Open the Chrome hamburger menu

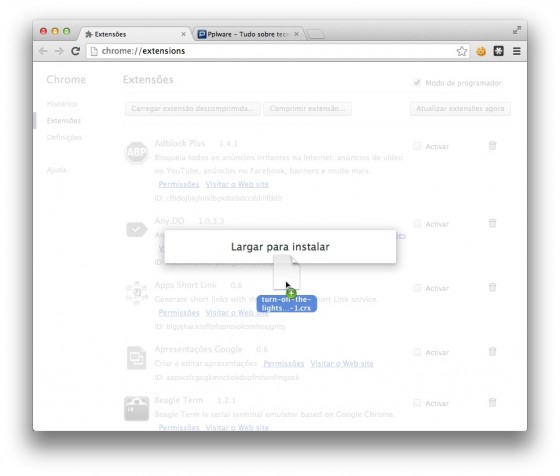(x=516, y=51)
